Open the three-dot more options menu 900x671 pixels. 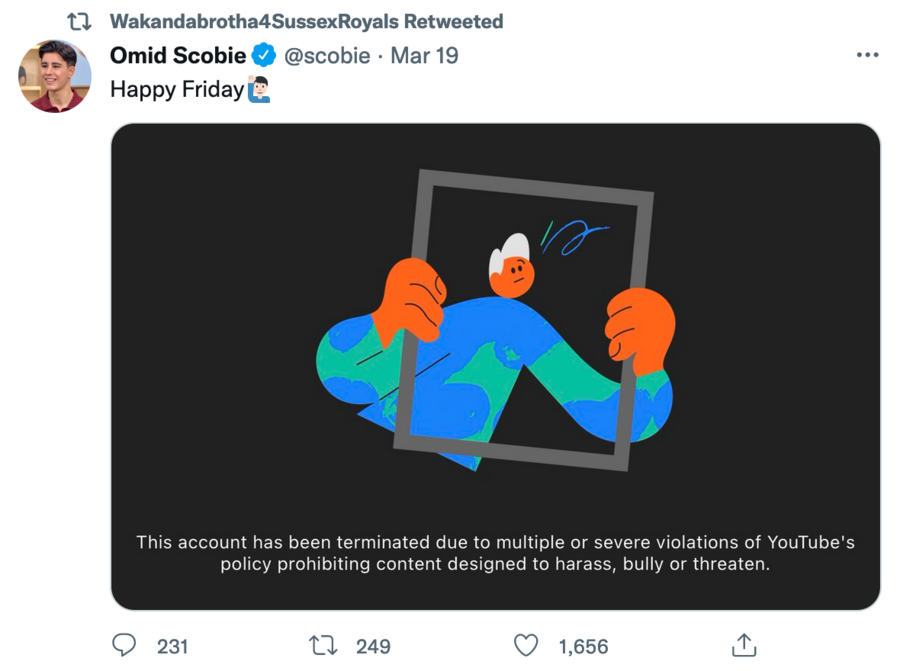(x=867, y=55)
